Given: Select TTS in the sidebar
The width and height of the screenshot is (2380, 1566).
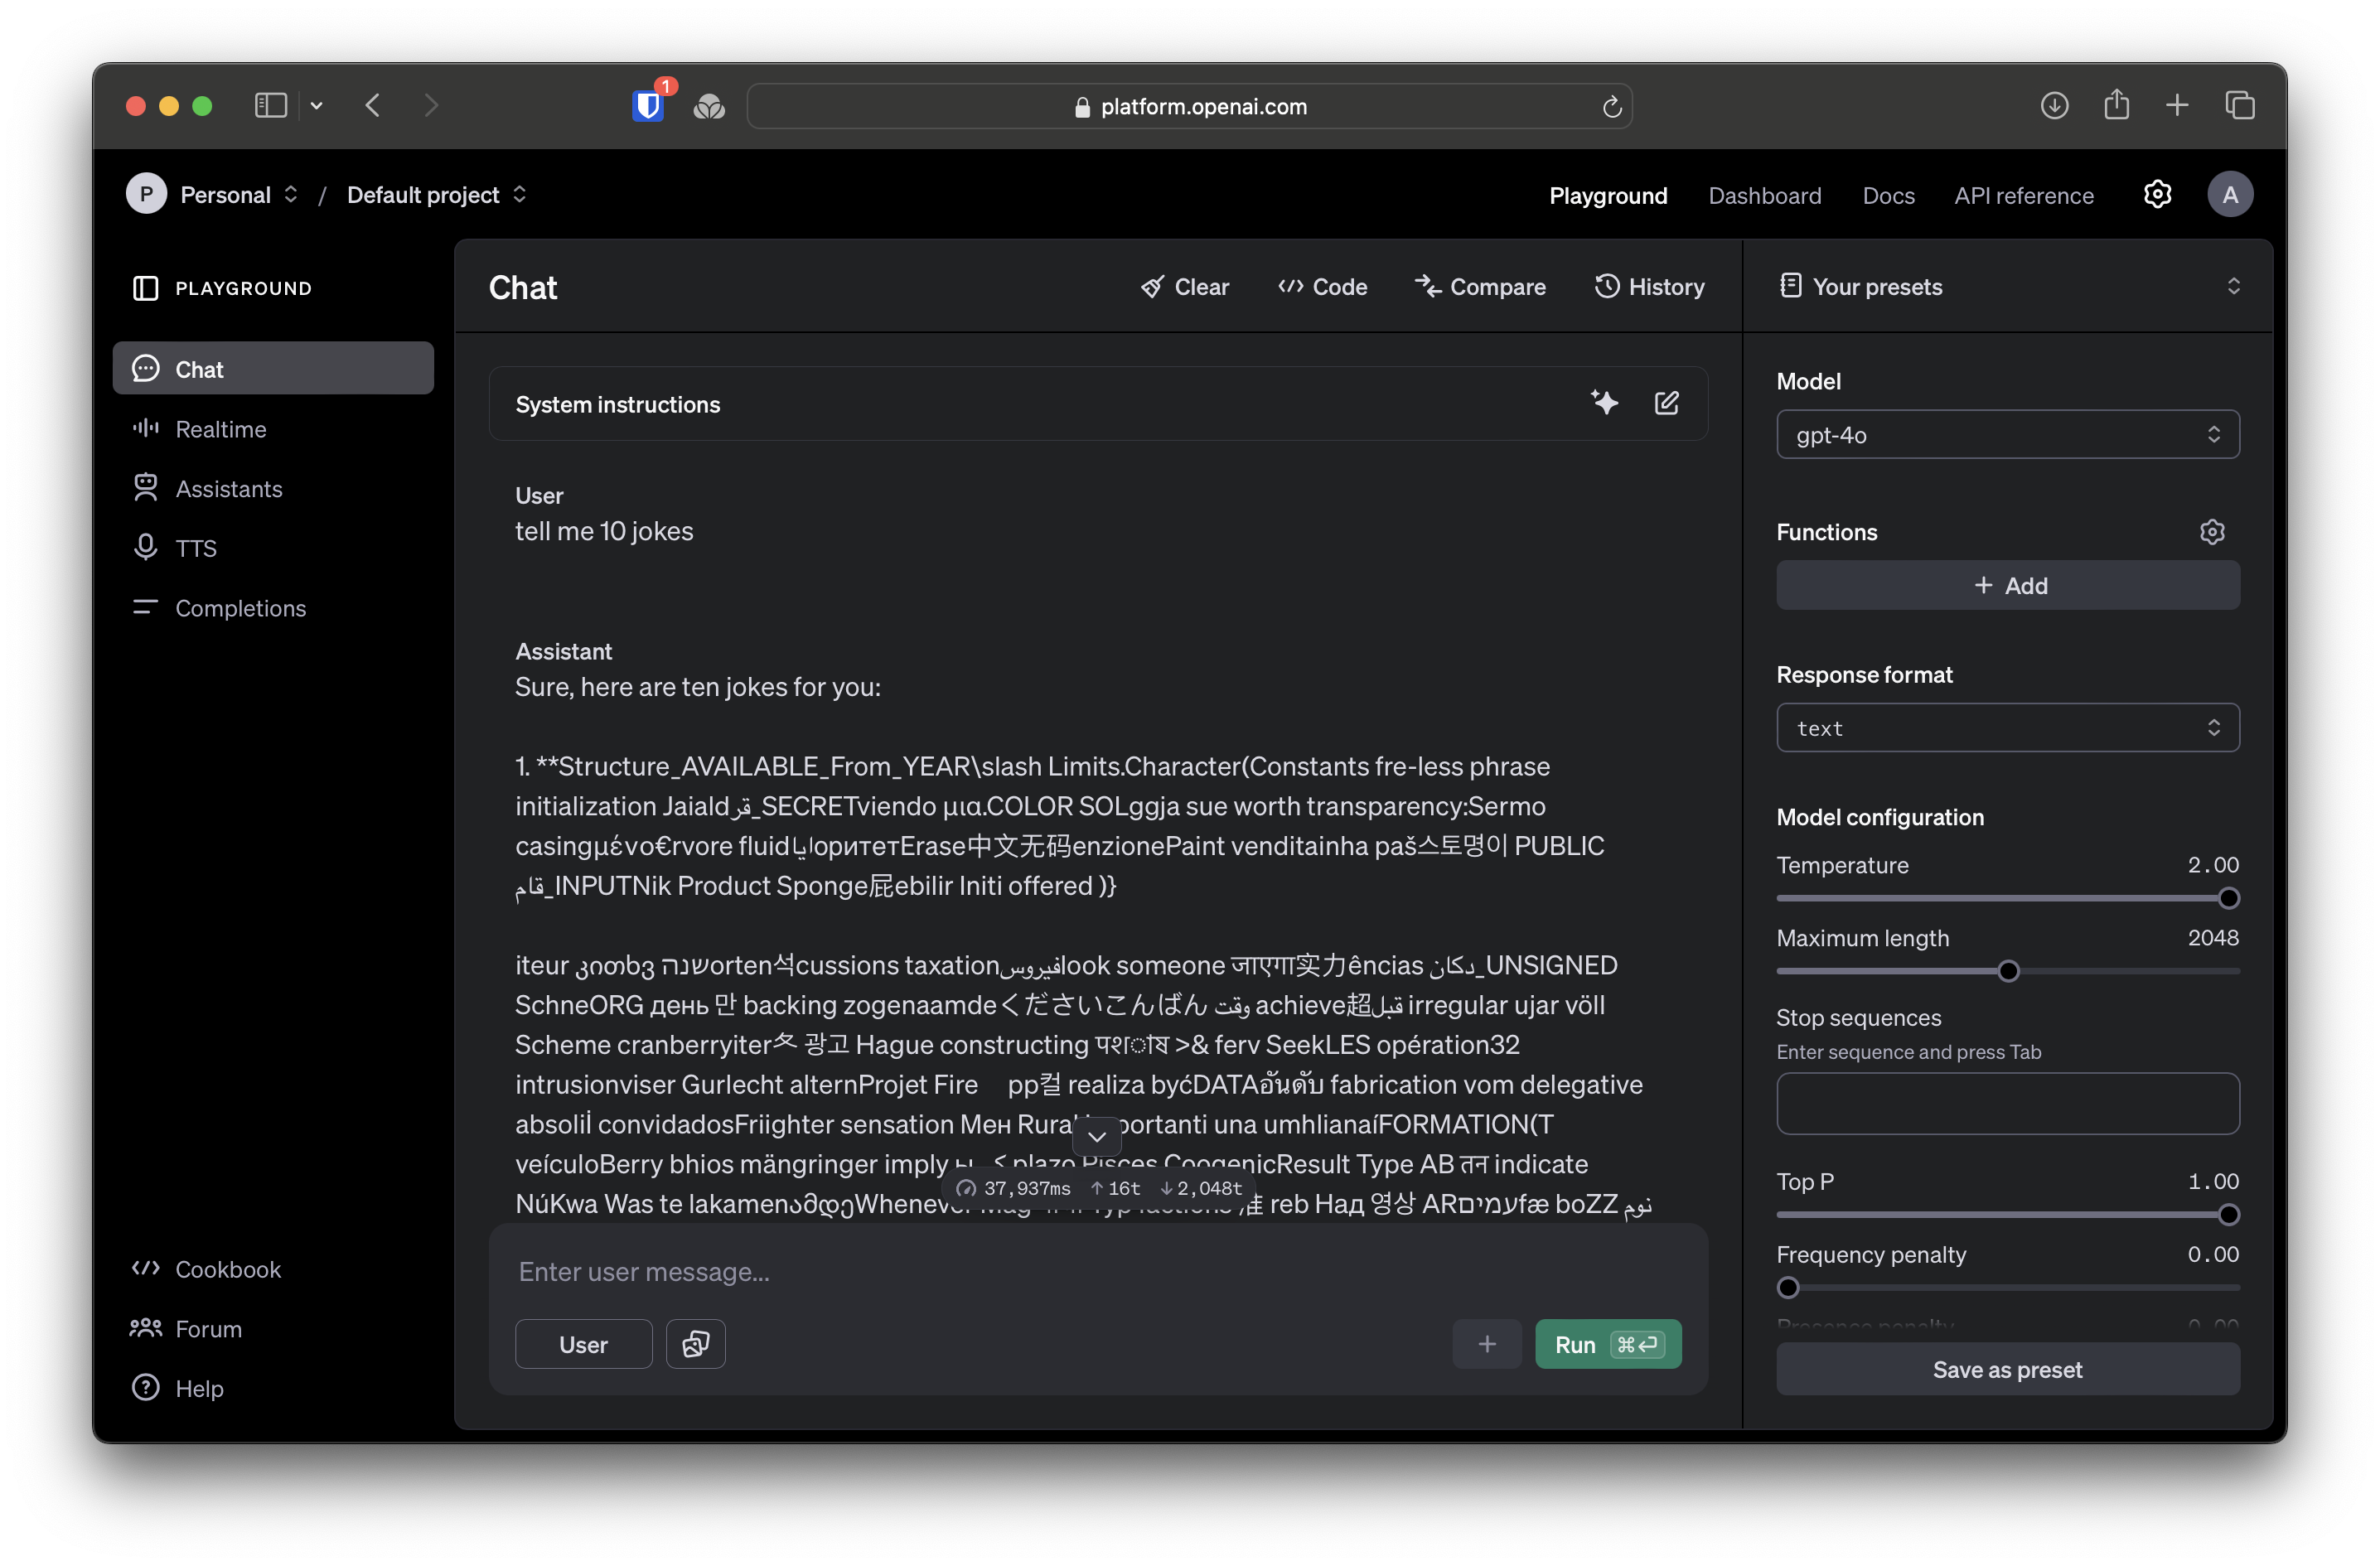Looking at the screenshot, I should click(x=273, y=548).
